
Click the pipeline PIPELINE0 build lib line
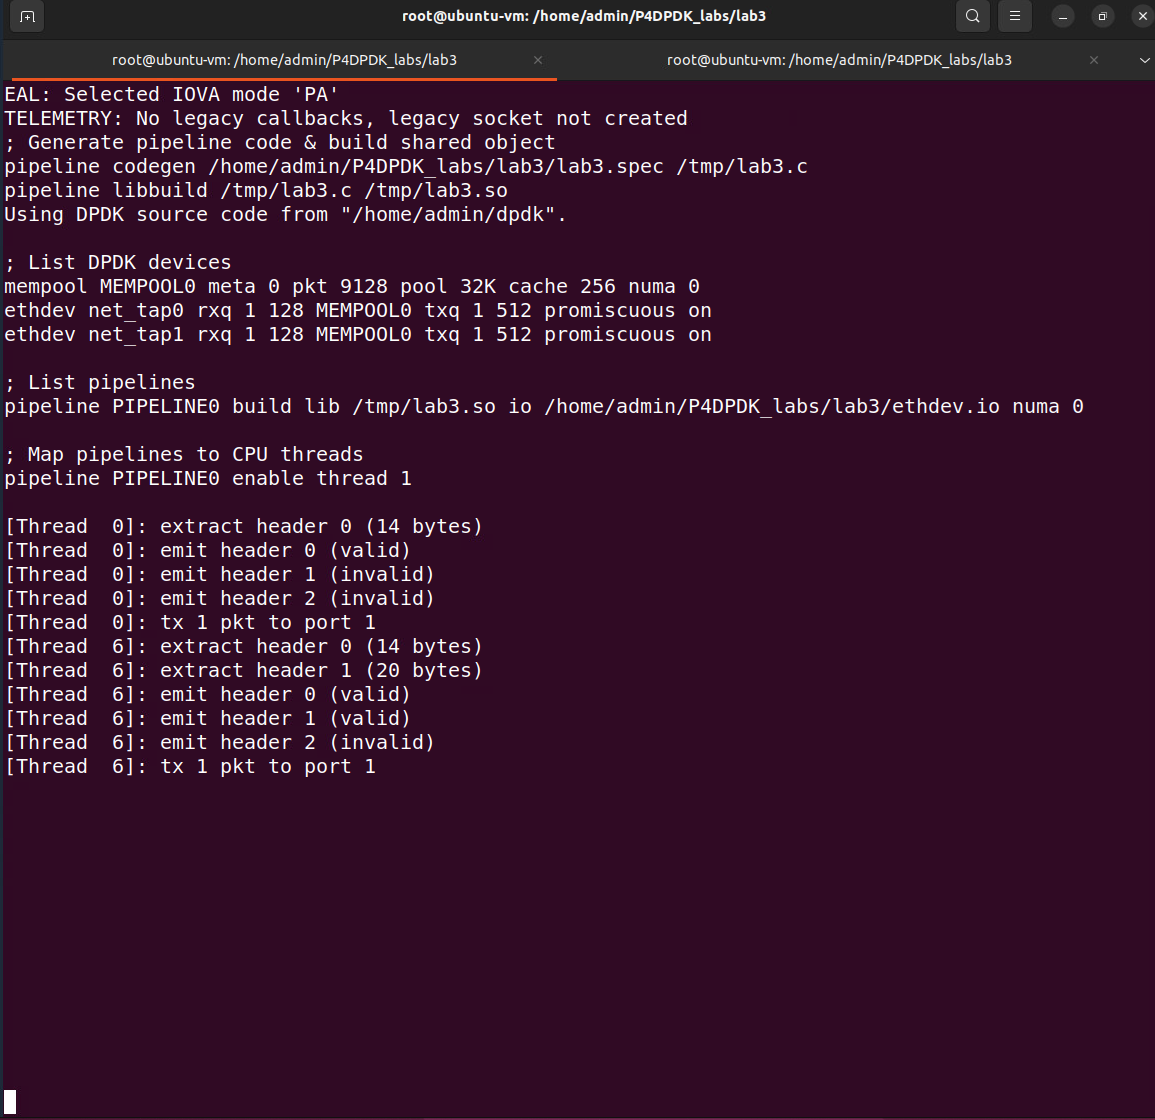click(x=544, y=407)
